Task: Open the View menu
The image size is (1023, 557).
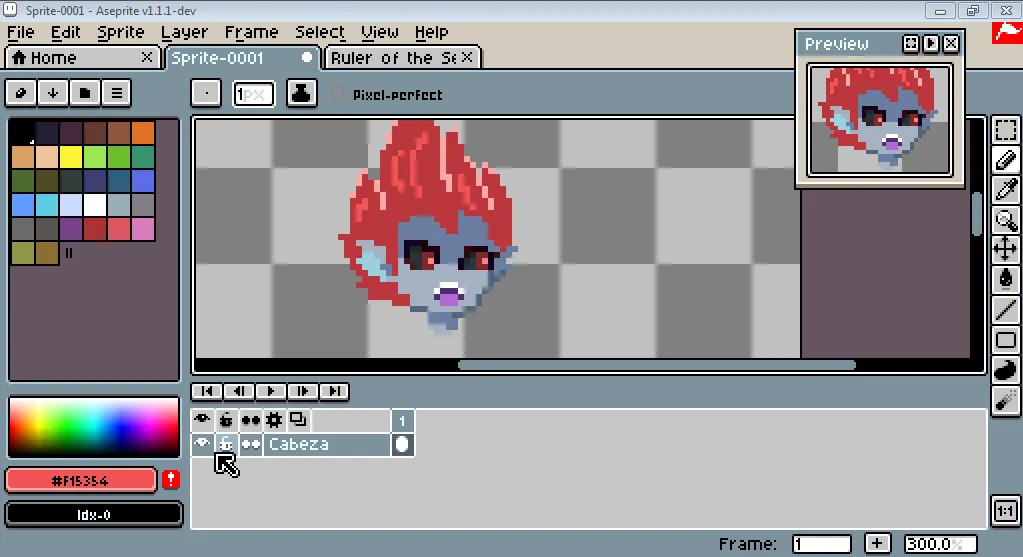Action: pyautogui.click(x=380, y=32)
